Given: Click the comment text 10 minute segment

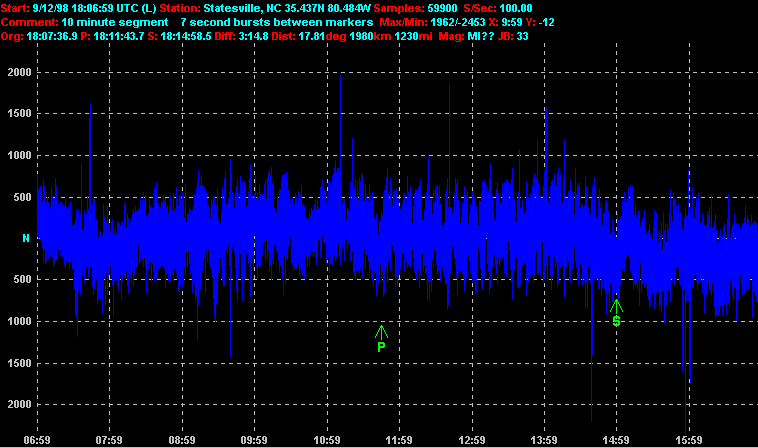Looking at the screenshot, I should pyautogui.click(x=115, y=22).
